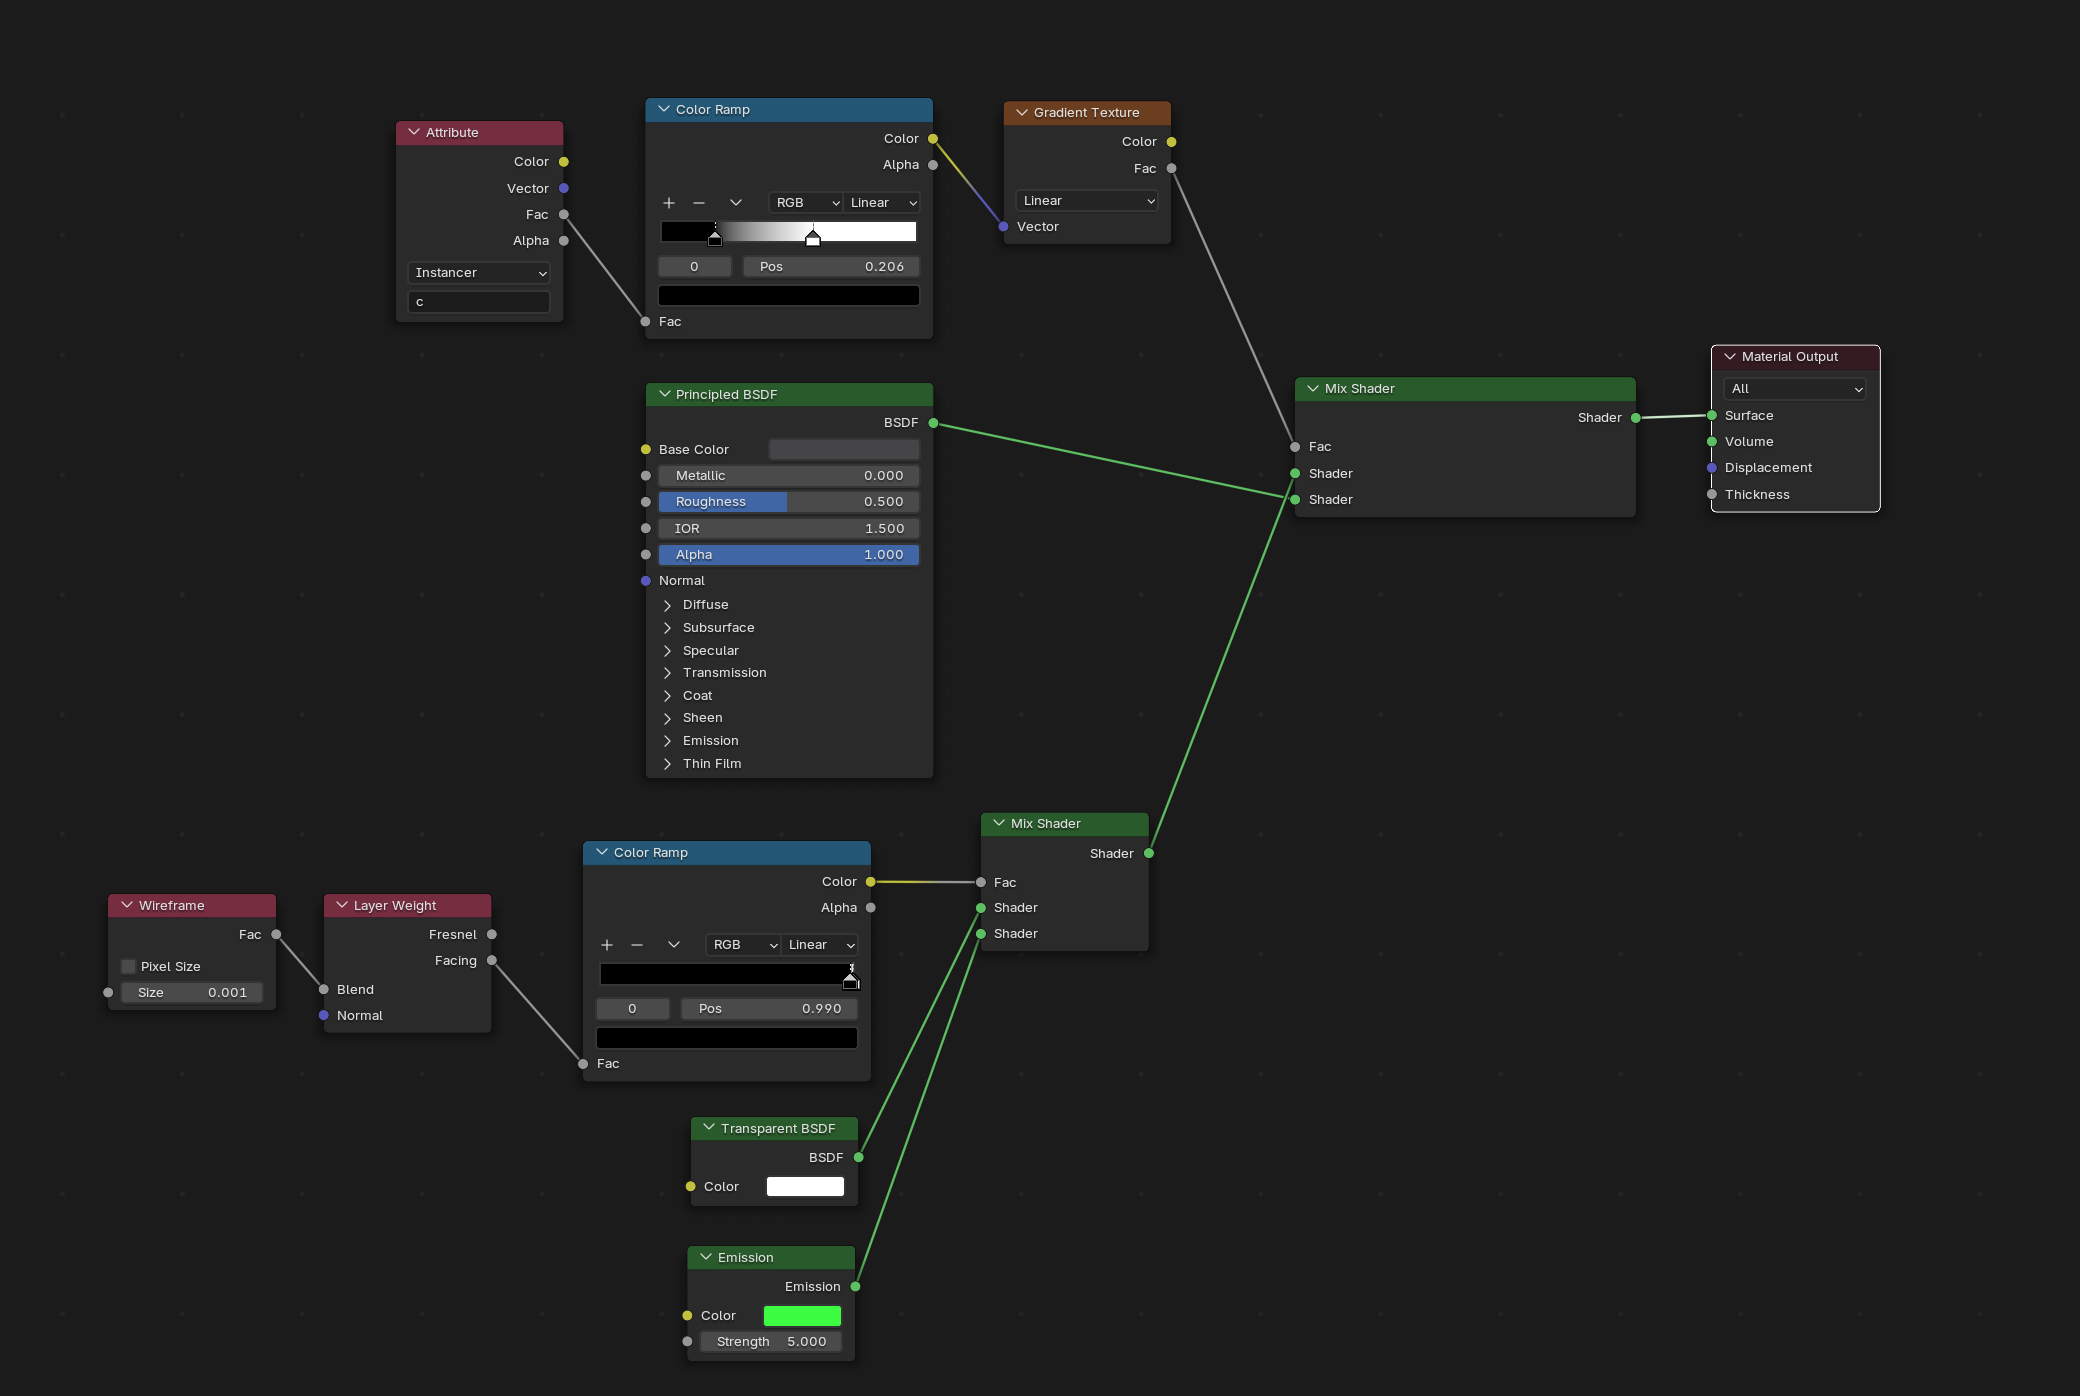Viewport: 2080px width, 1396px height.
Task: Click the minus icon in the top Color Ramp
Action: [x=699, y=203]
